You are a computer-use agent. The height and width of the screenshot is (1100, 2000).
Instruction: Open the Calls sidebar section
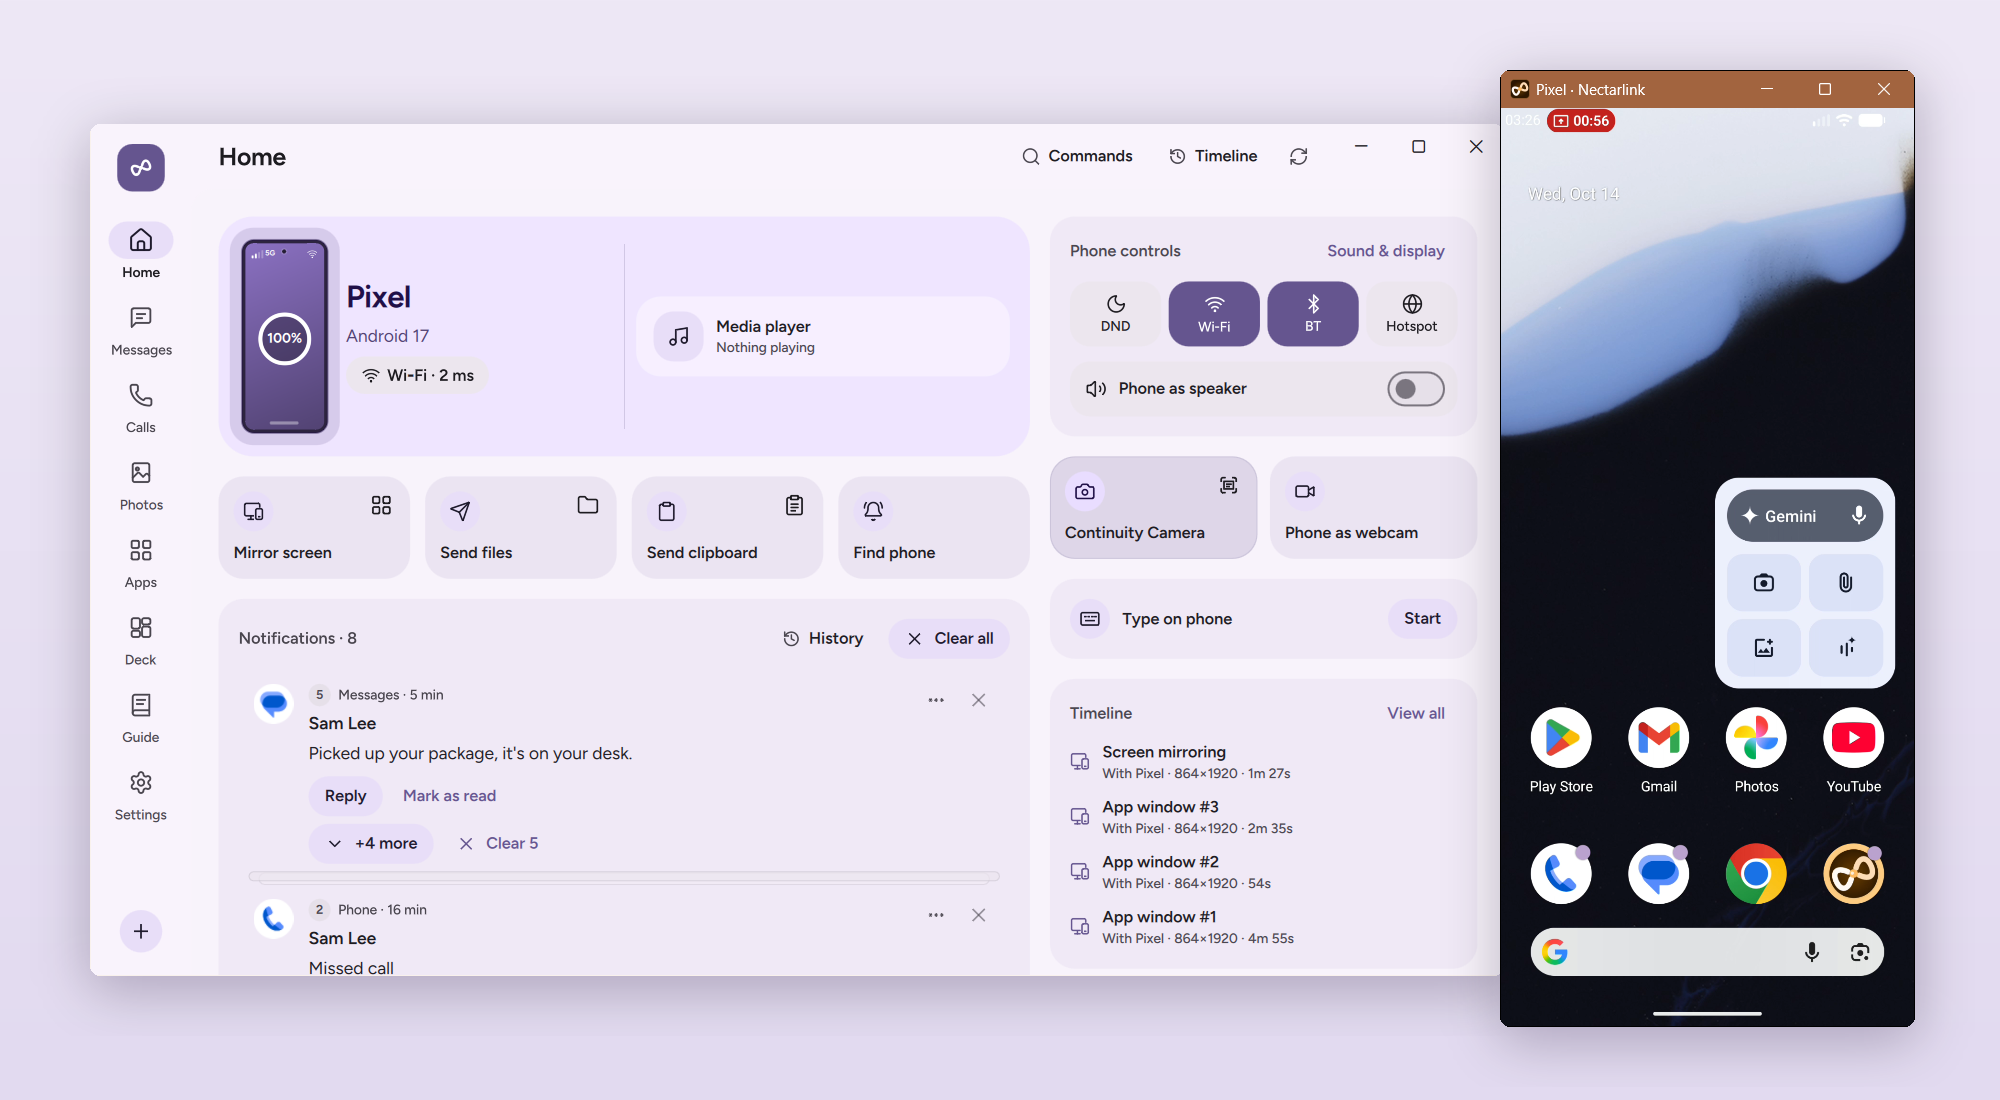click(141, 409)
